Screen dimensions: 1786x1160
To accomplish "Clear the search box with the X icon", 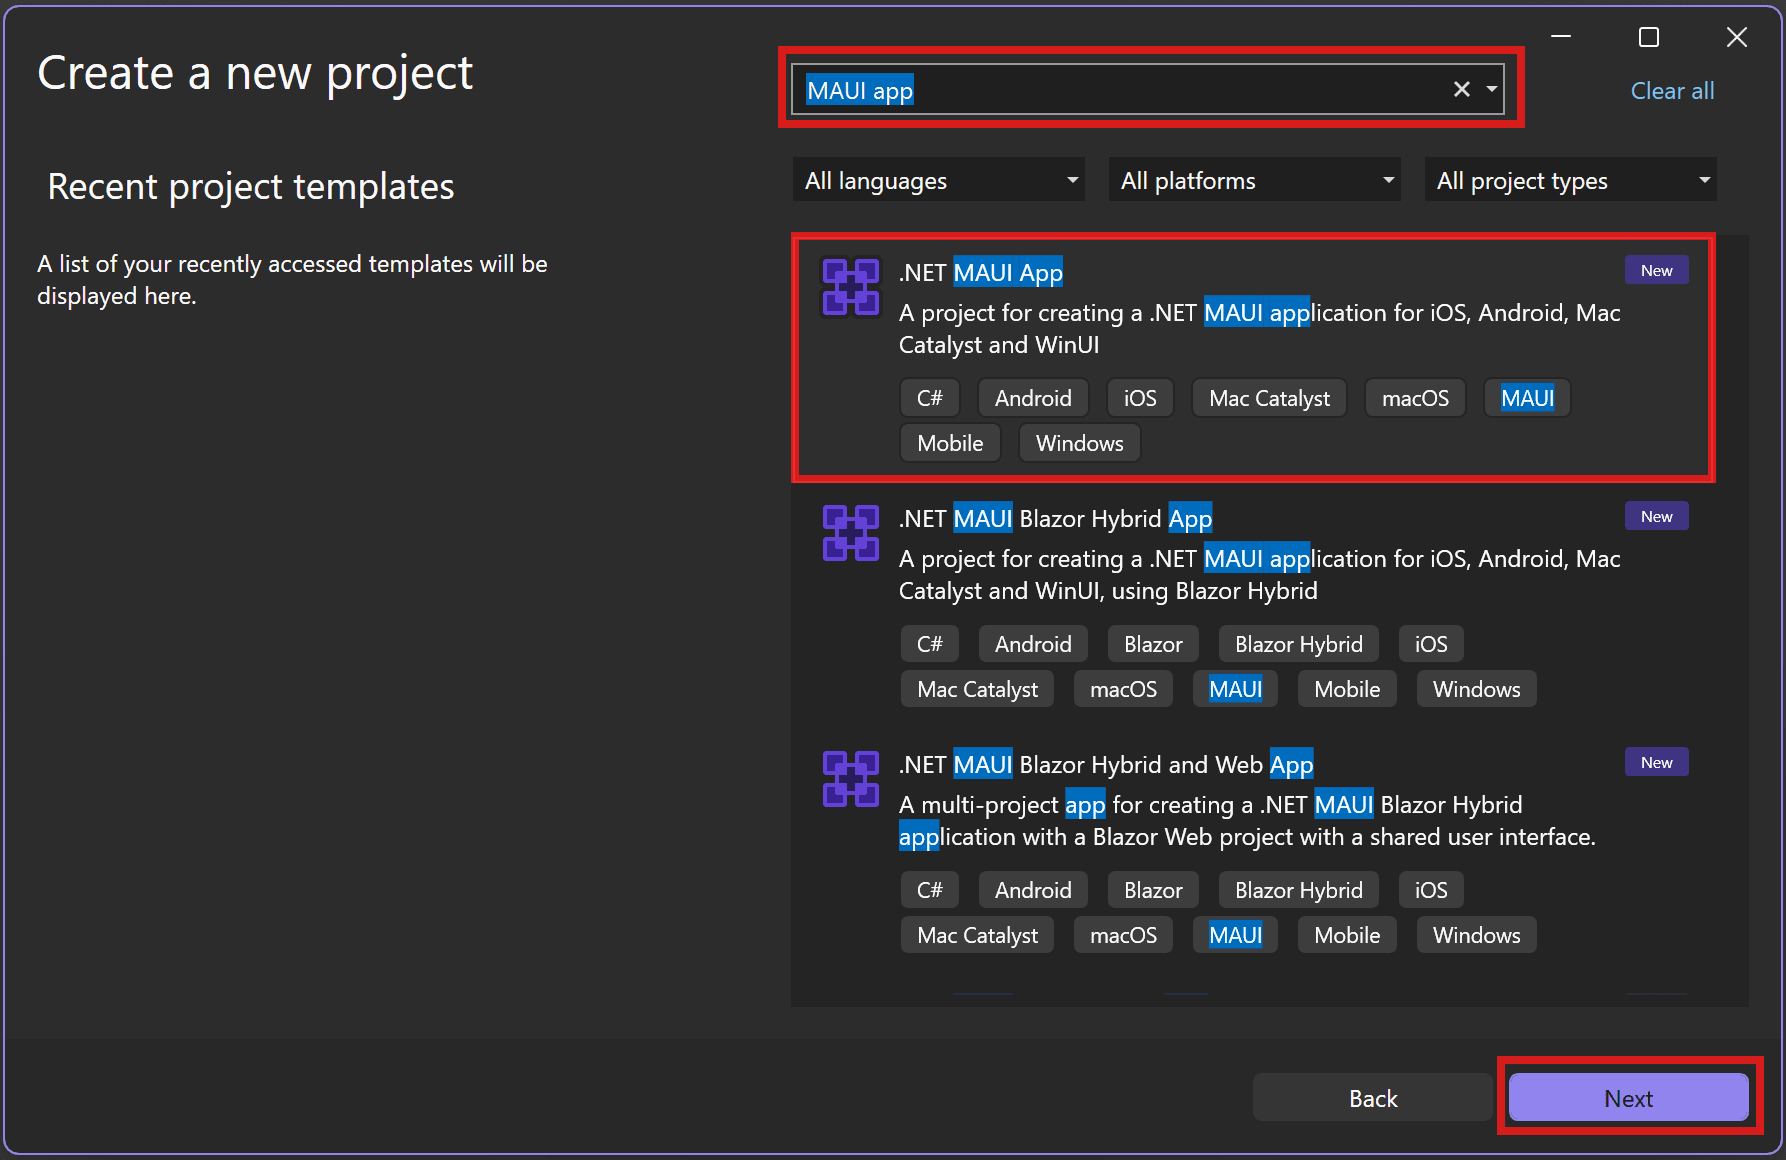I will (x=1461, y=90).
